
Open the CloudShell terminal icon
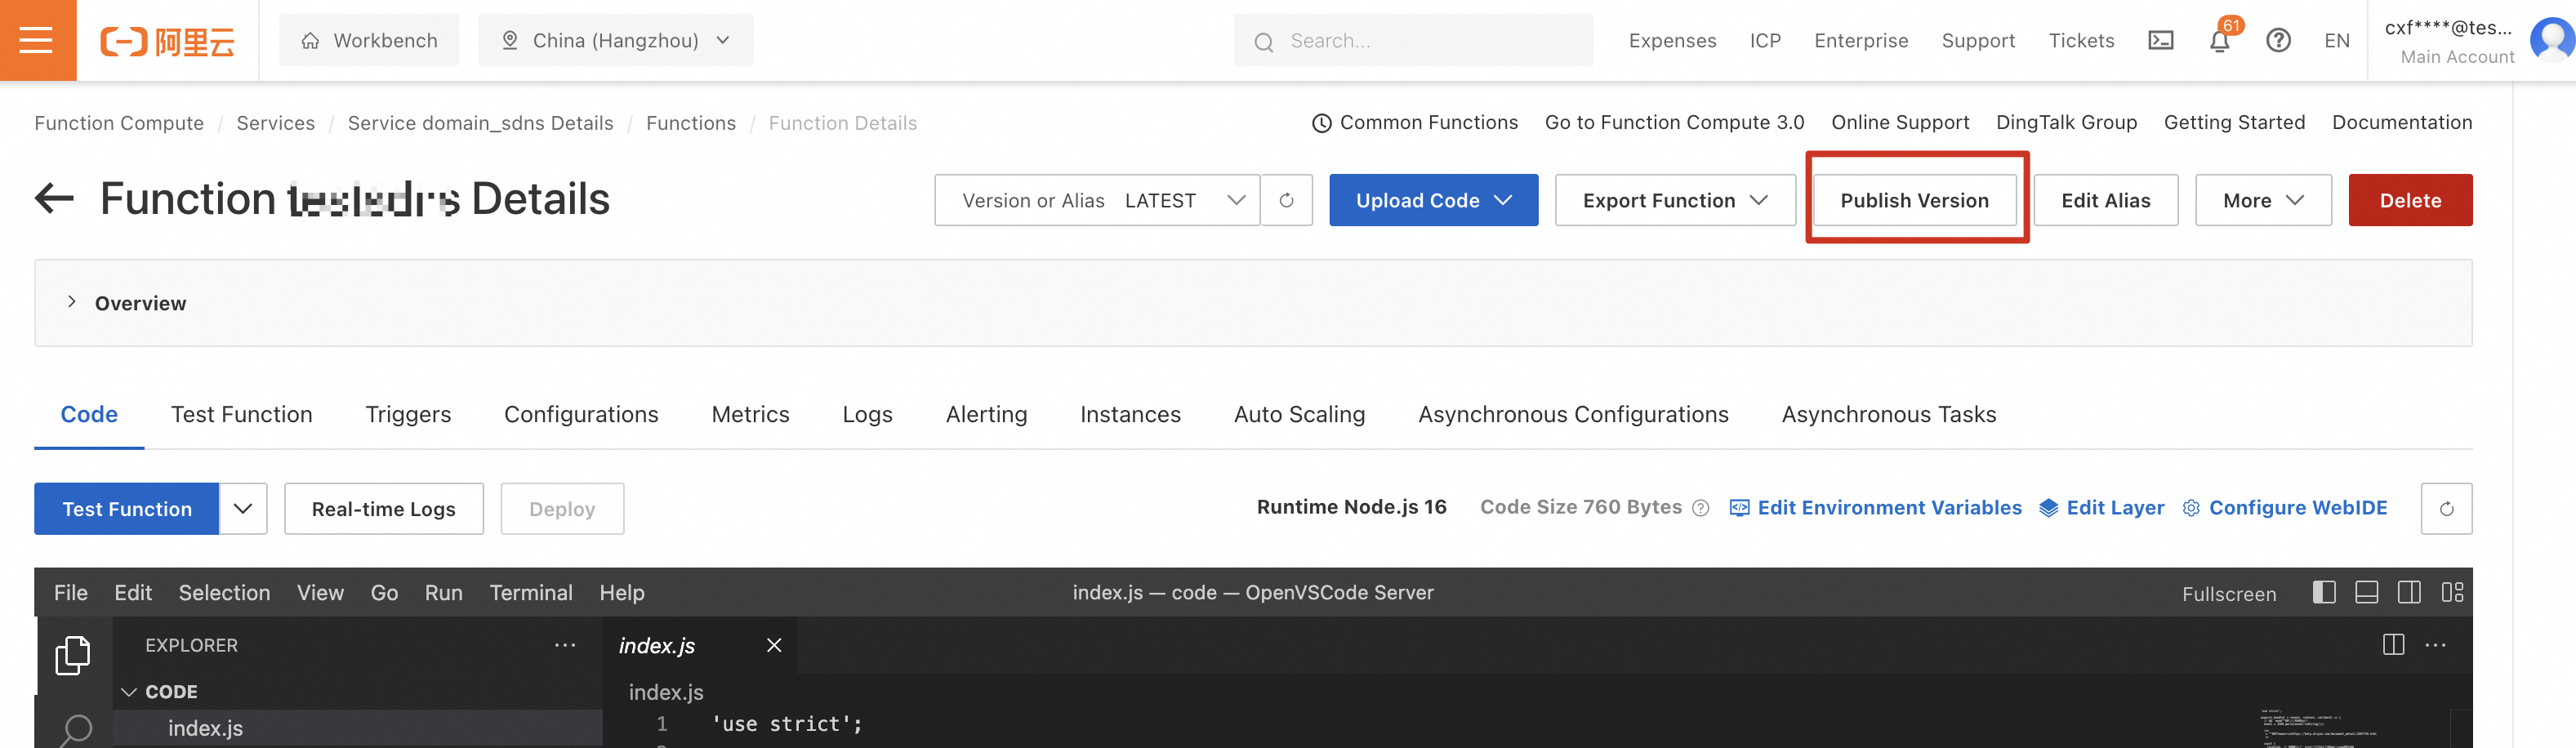(x=2161, y=40)
